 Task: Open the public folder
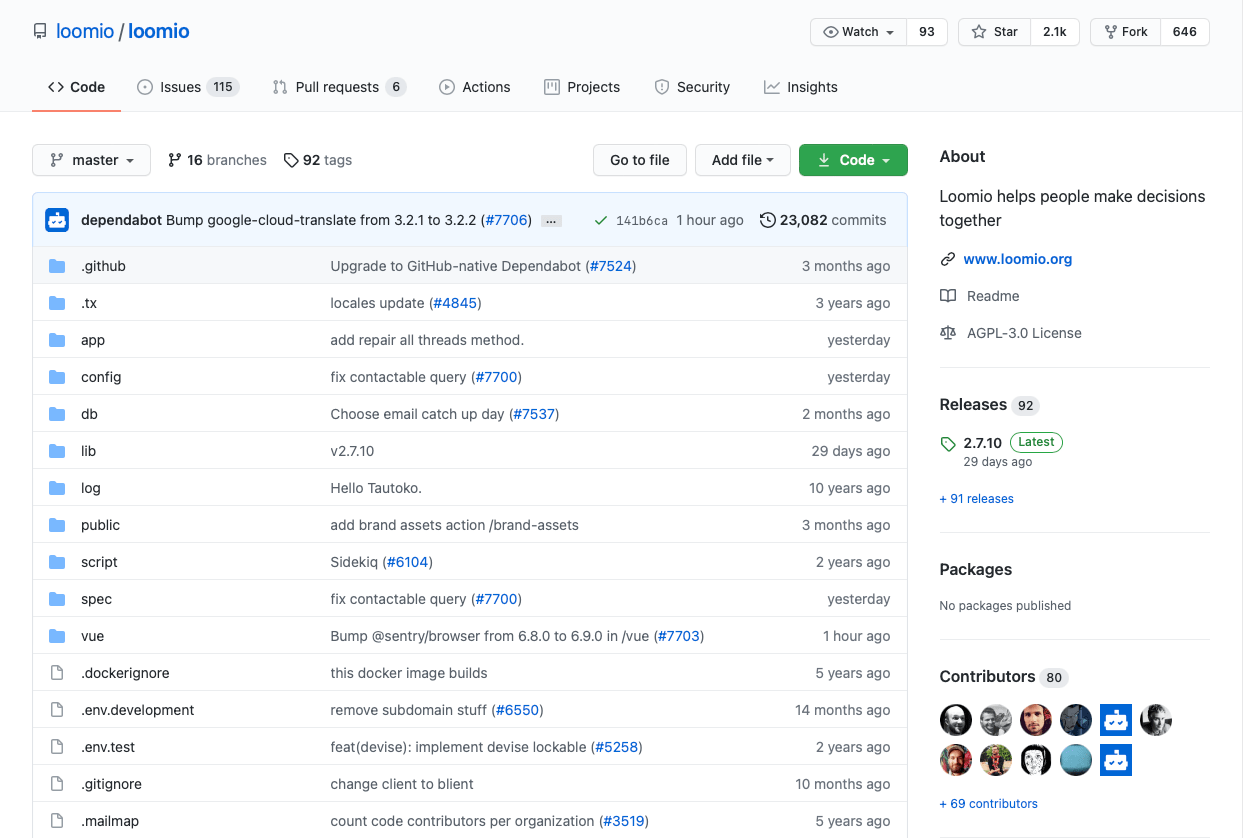100,525
